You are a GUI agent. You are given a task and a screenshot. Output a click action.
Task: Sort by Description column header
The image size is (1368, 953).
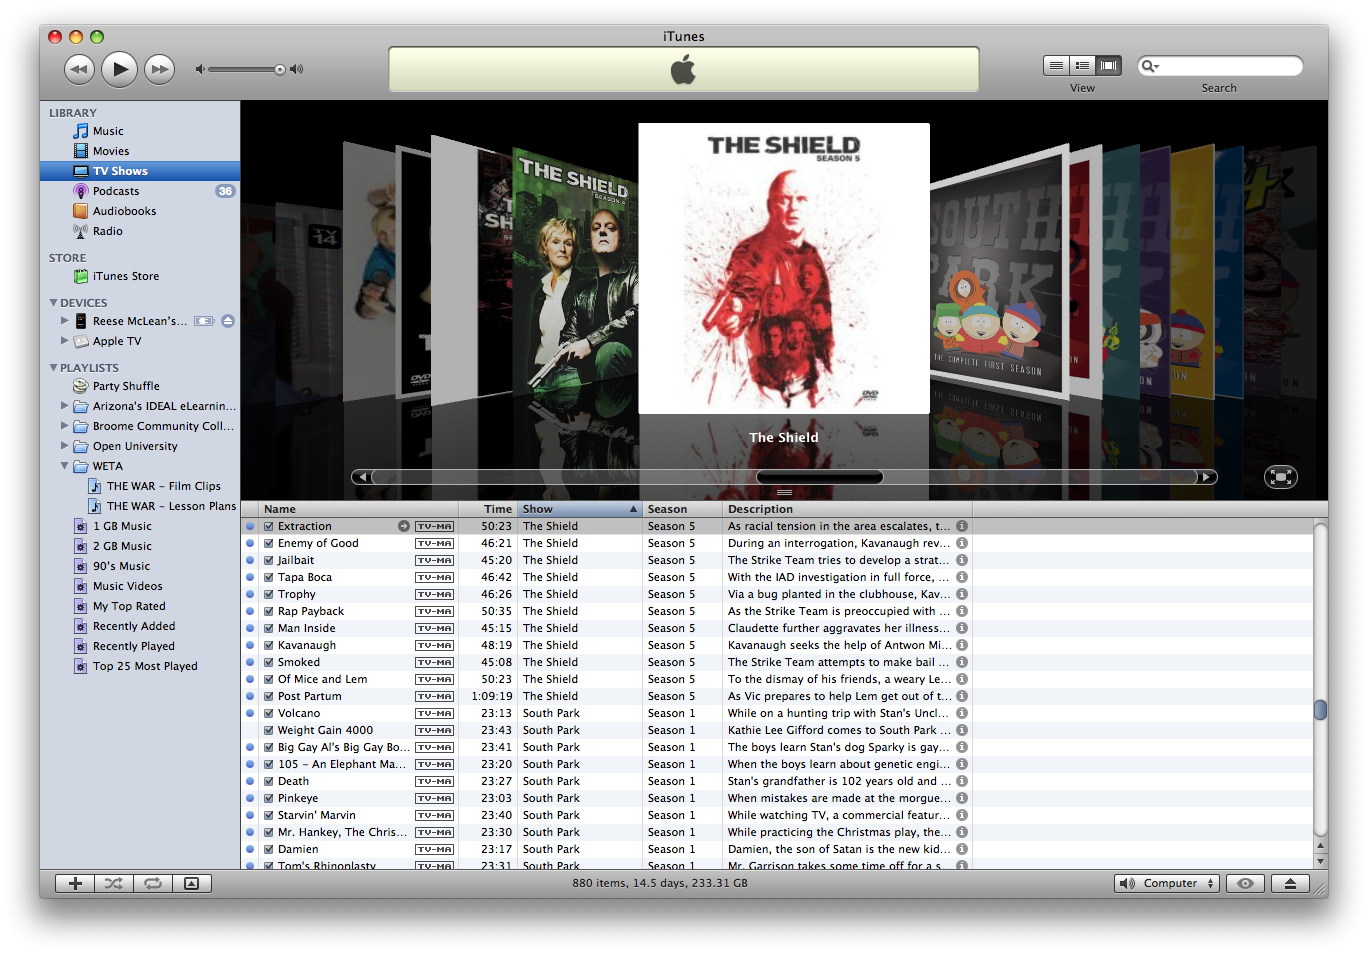click(x=847, y=509)
